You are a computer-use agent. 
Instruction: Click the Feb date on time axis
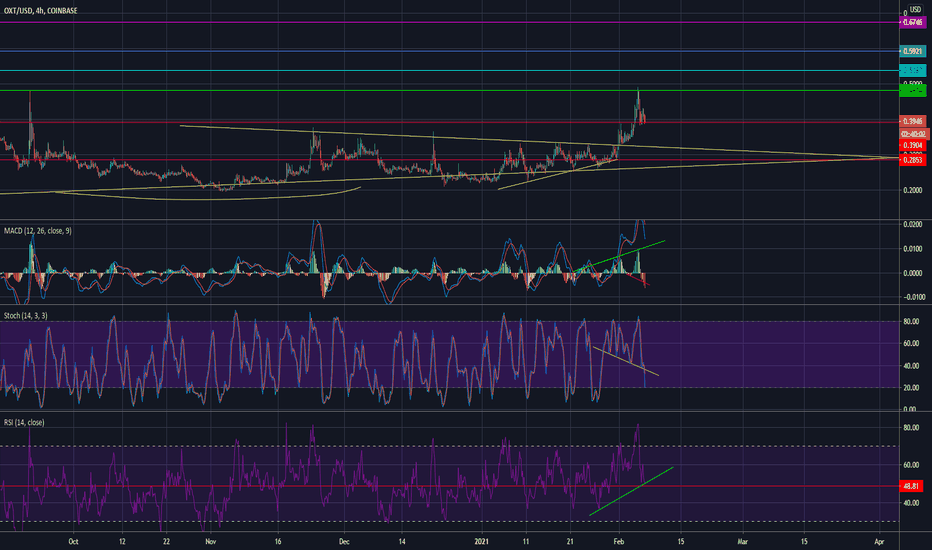619,542
